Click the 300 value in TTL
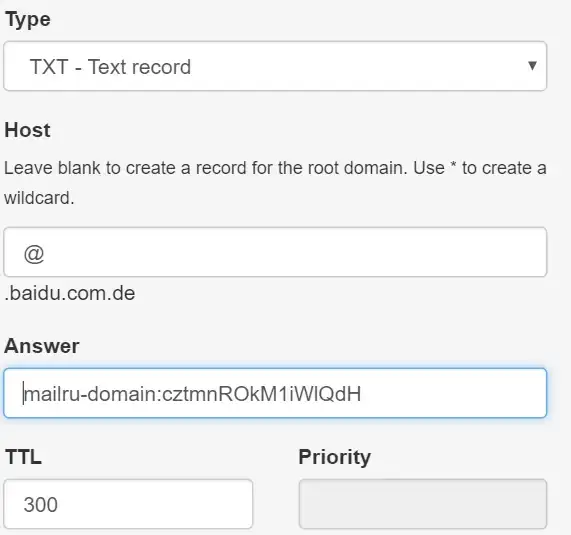571x535 pixels. pos(40,505)
